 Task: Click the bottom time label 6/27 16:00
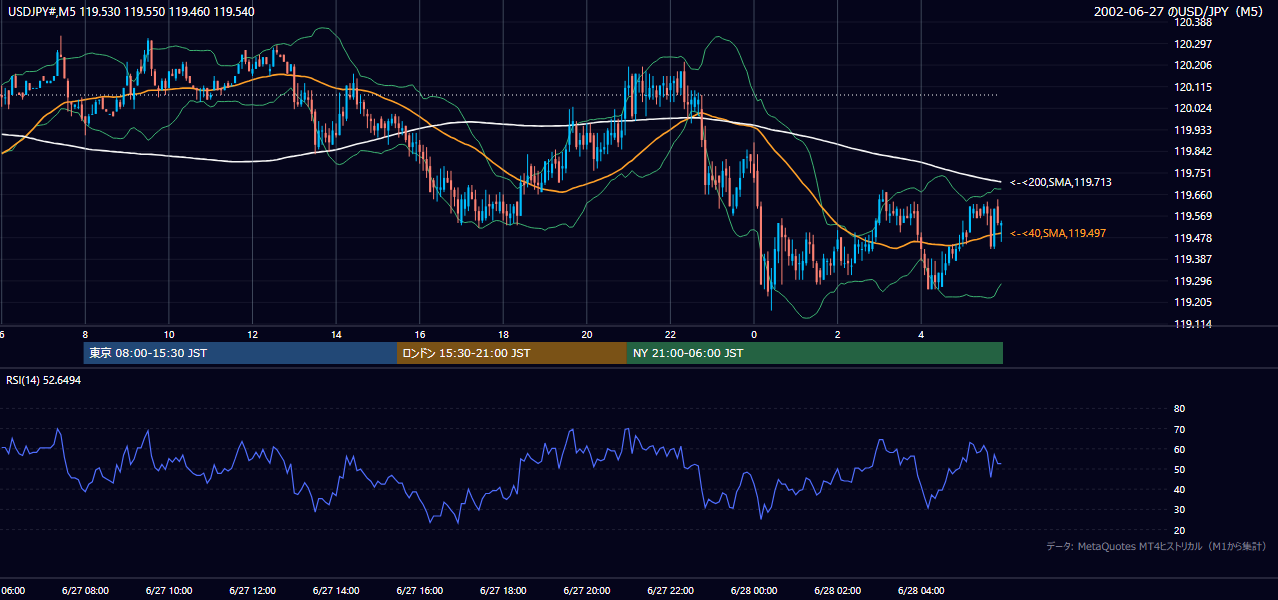click(420, 590)
